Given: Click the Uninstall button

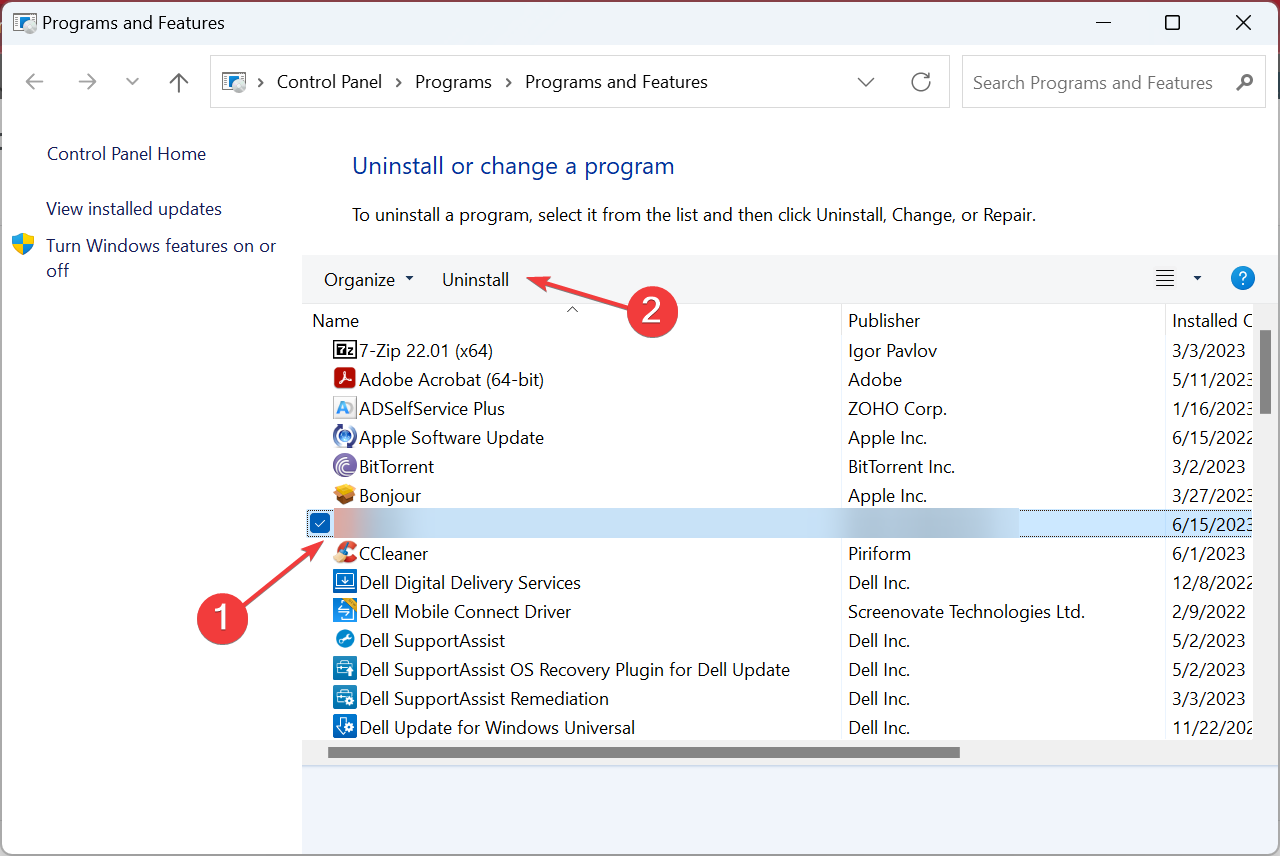Looking at the screenshot, I should pos(475,279).
